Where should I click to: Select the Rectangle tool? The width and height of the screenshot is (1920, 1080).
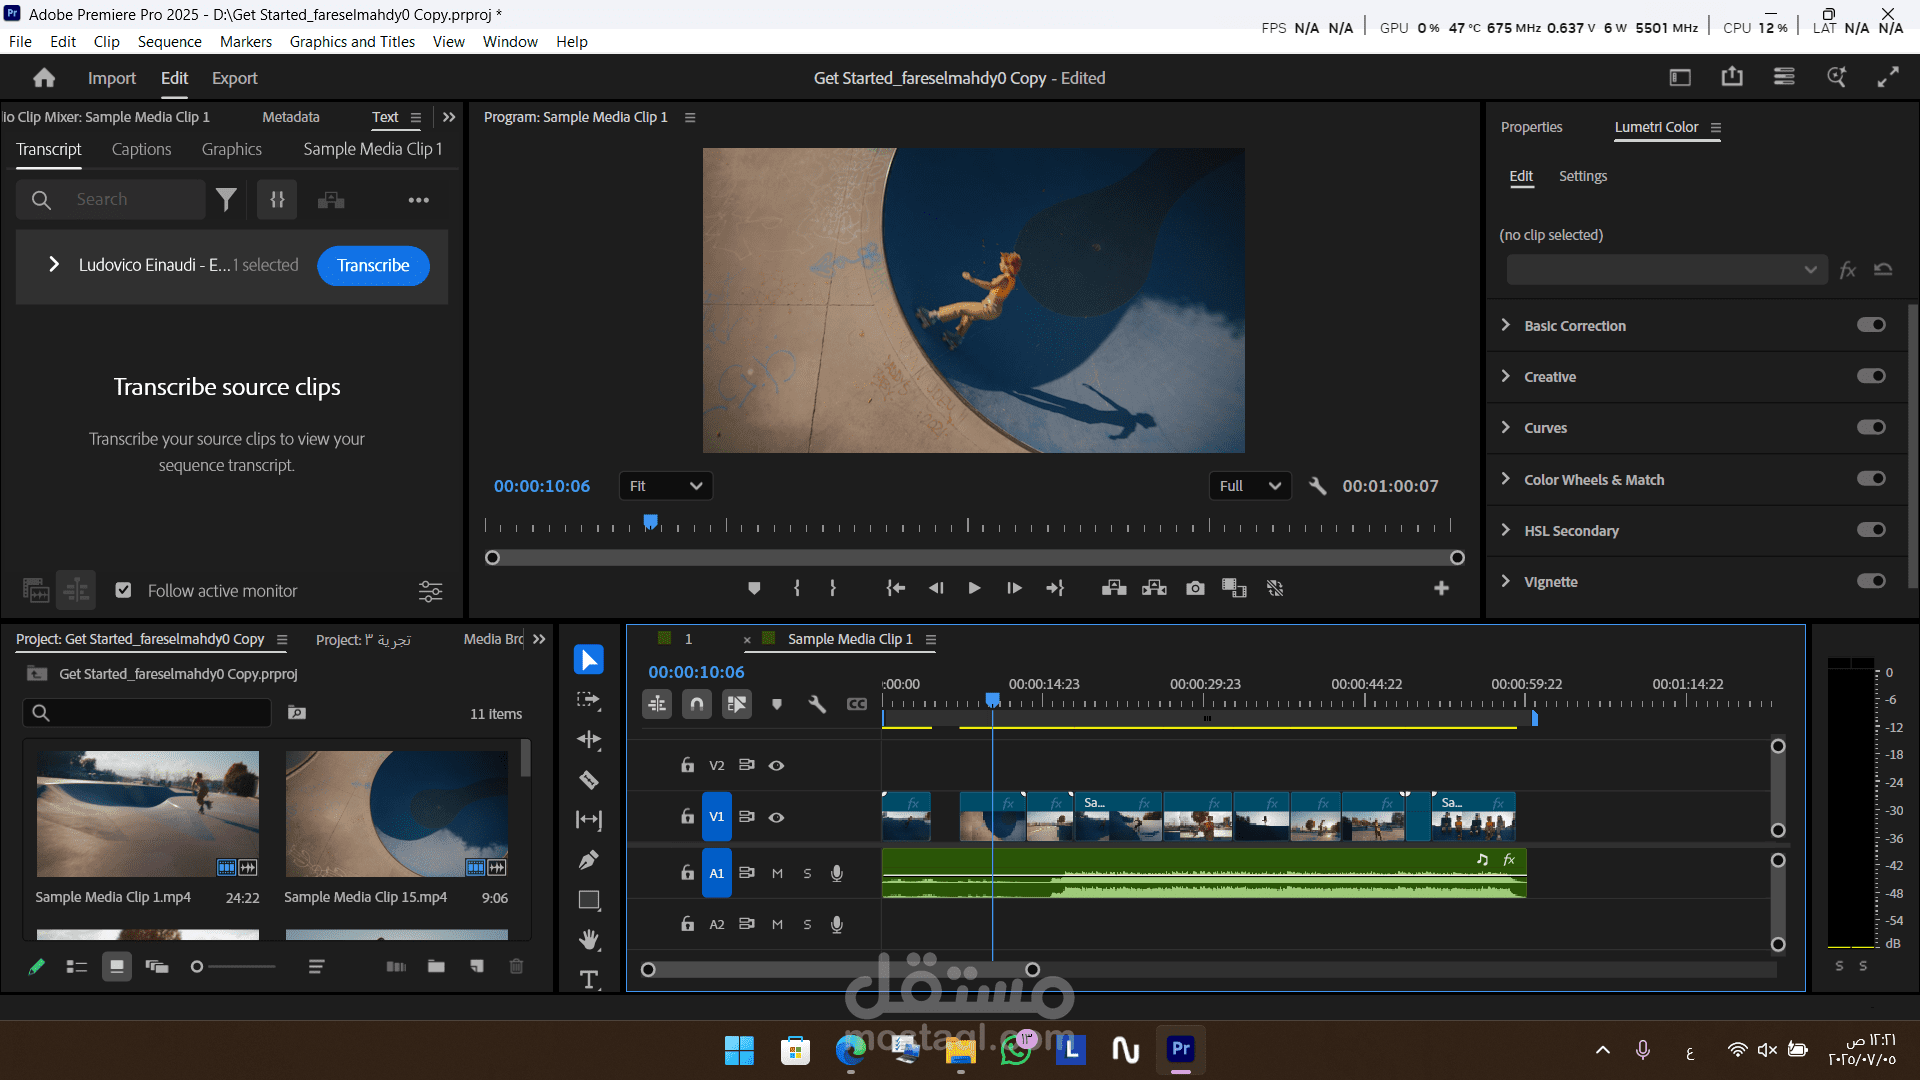[x=589, y=900]
